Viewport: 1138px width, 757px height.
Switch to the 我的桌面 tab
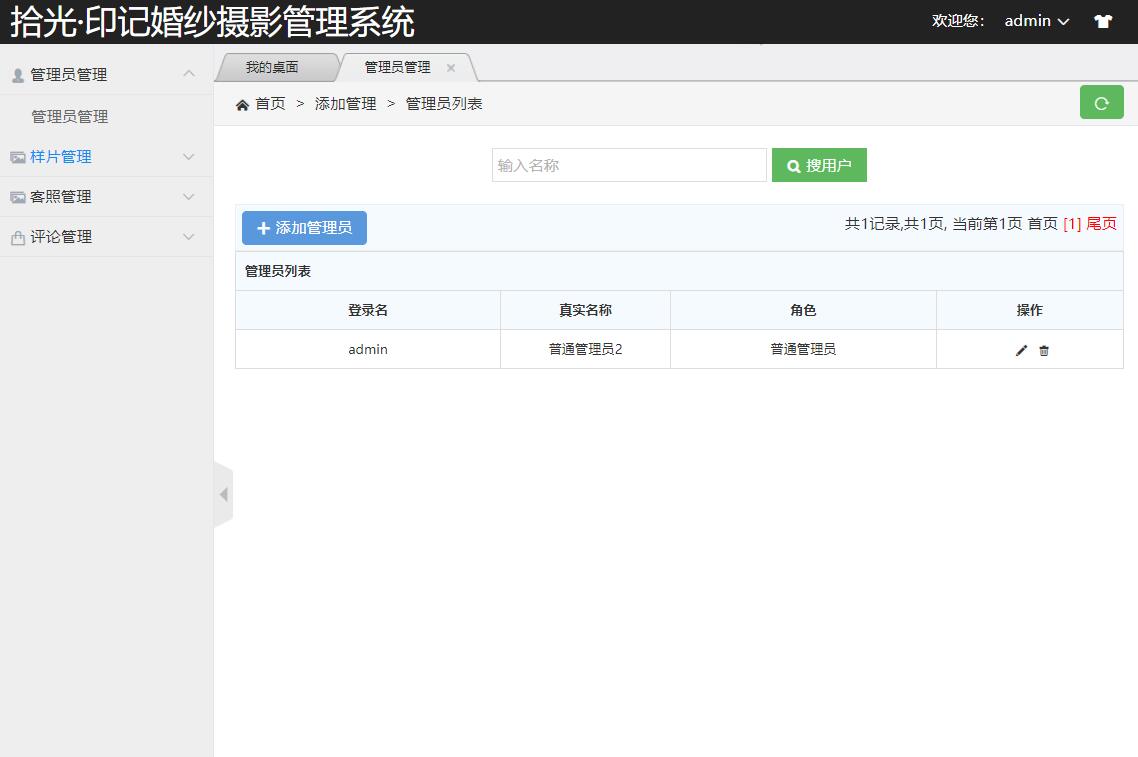[x=272, y=67]
